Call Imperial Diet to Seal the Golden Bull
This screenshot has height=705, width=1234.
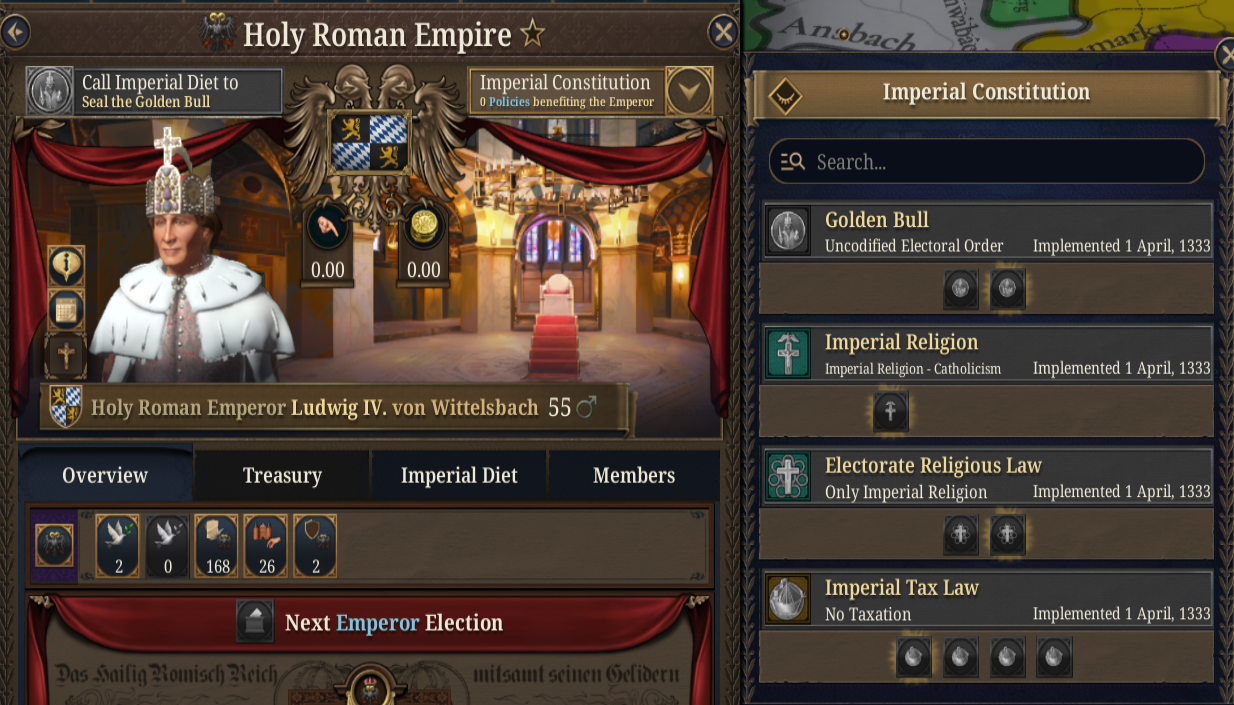point(155,91)
